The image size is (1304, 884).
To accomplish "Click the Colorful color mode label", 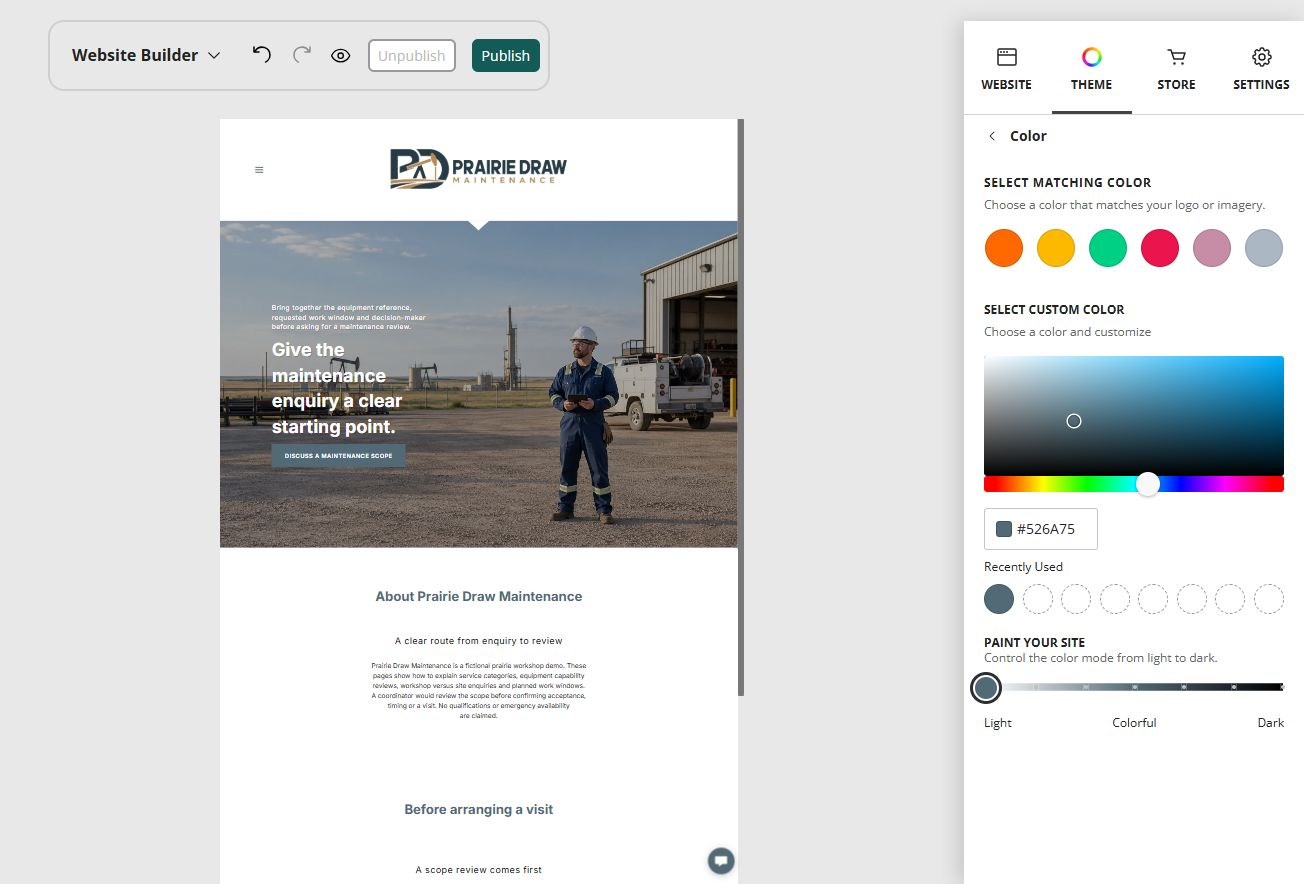I will tap(1134, 723).
